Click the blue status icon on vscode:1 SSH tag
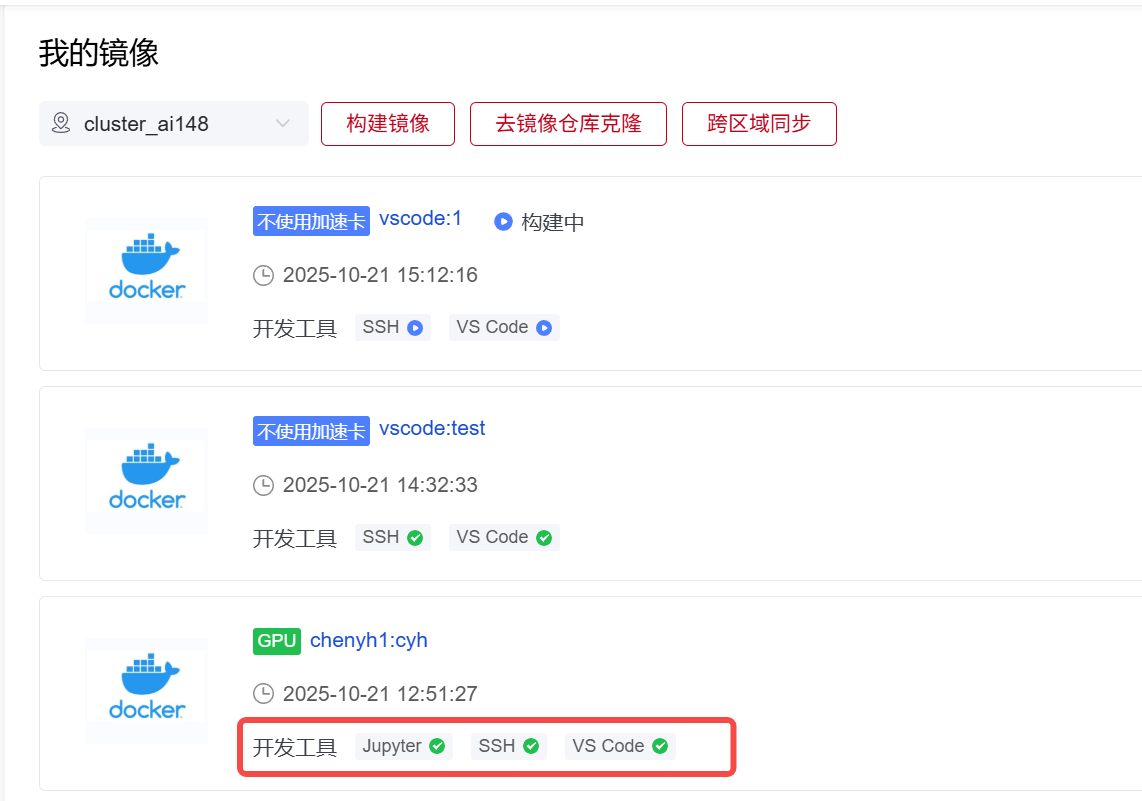Image resolution: width=1142 pixels, height=801 pixels. (415, 327)
